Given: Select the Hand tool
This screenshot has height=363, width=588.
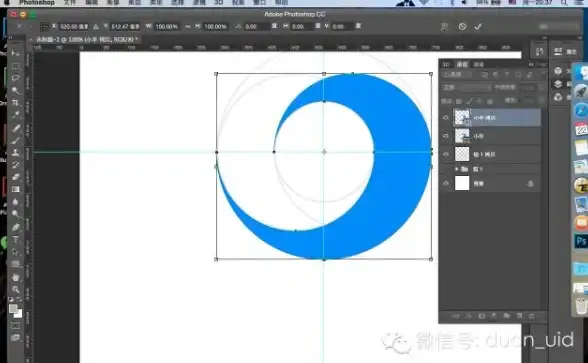Looking at the screenshot, I should point(15,278).
